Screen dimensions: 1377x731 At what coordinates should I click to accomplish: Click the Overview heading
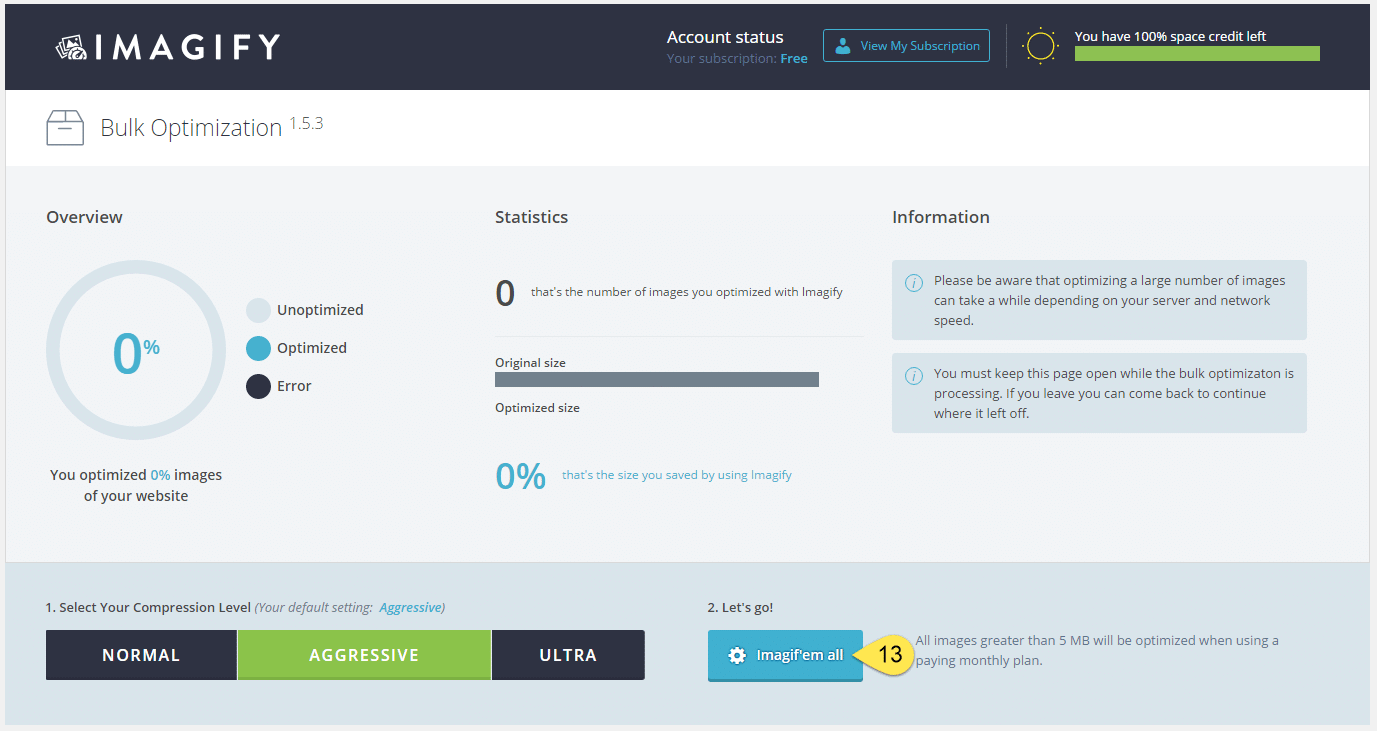[84, 217]
